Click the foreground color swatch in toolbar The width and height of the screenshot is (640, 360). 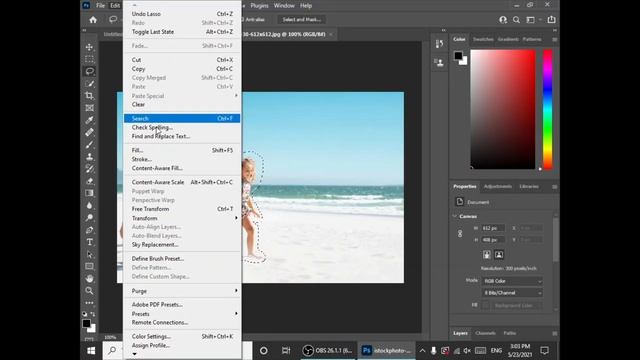coord(86,324)
